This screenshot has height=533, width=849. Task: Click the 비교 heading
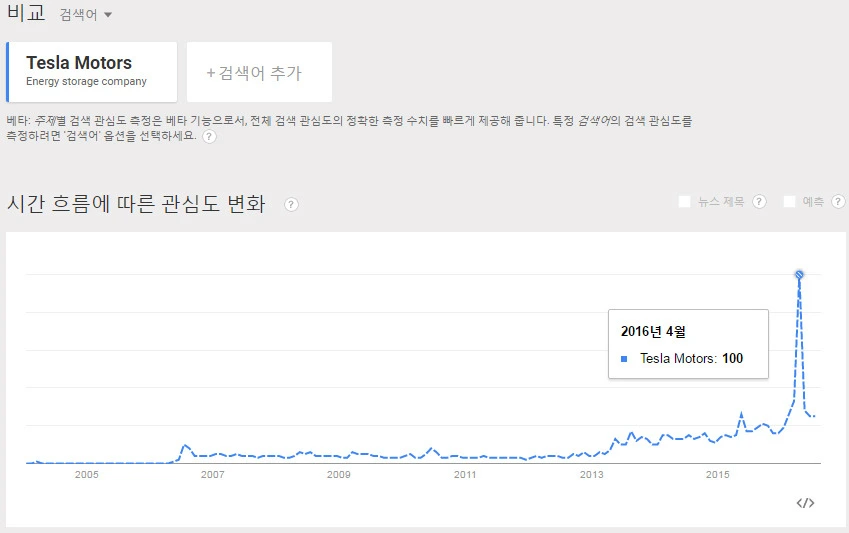coord(25,13)
